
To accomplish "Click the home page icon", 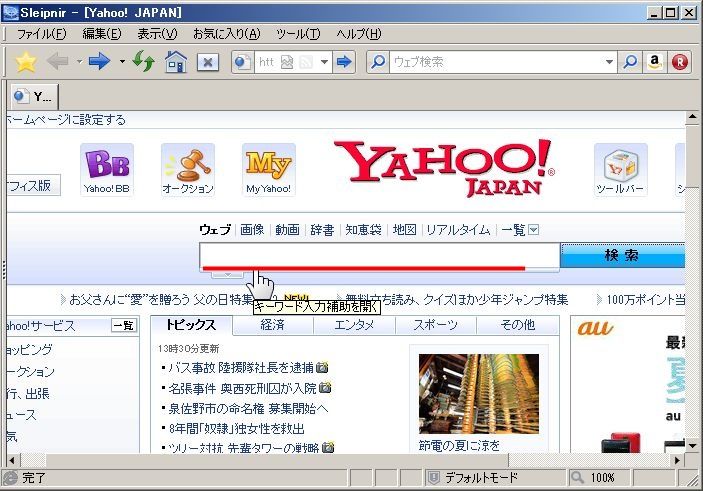I will click(x=176, y=62).
